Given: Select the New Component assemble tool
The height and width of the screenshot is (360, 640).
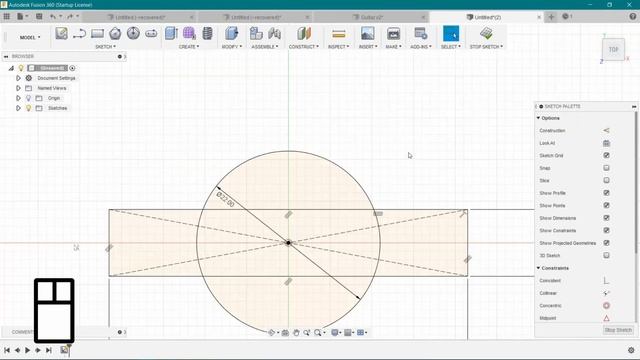Looking at the screenshot, I should coord(256,33).
